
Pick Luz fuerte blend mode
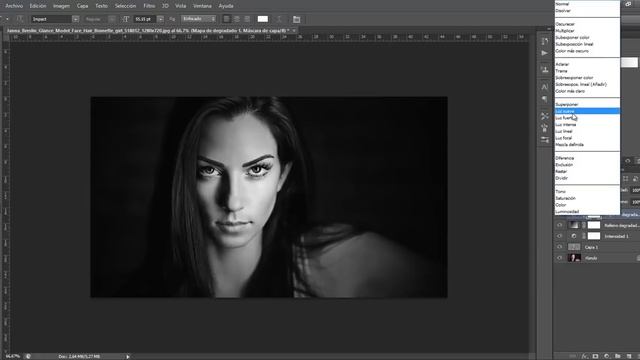587,118
